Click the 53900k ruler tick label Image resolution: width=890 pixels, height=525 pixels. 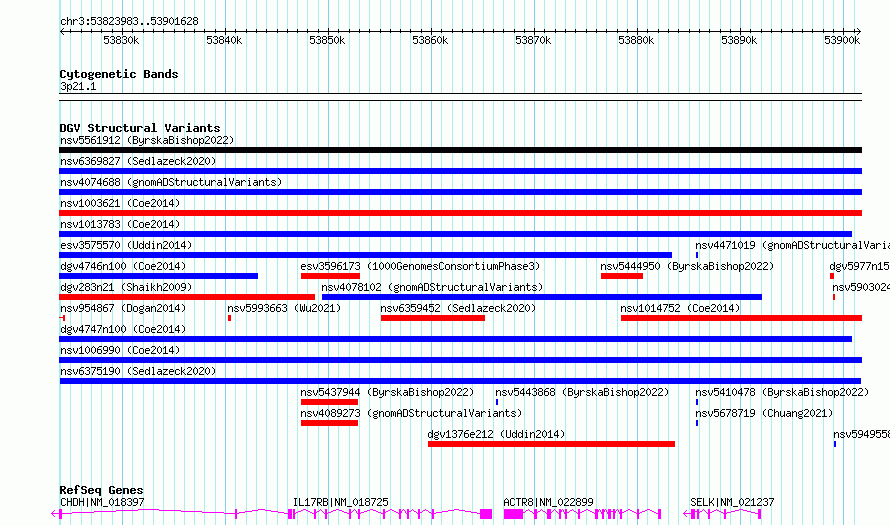click(842, 40)
